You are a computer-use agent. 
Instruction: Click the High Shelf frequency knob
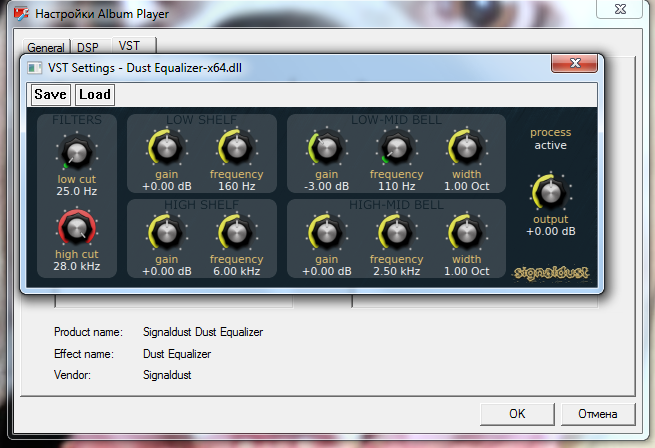coord(237,233)
